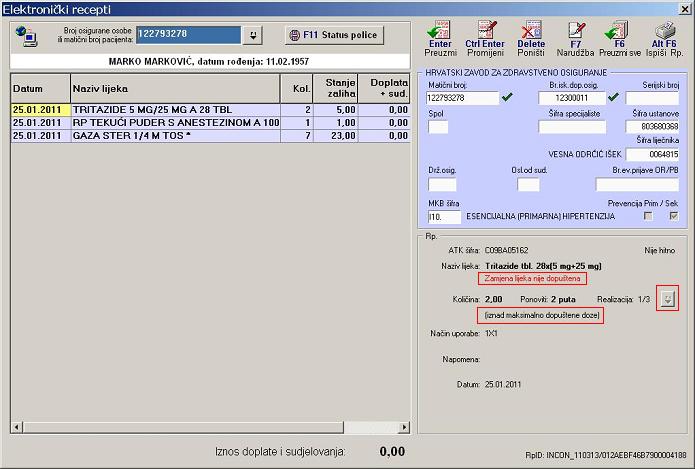Click the VESNA ODRČIĆ IŠEK doctor name
Image resolution: width=695 pixels, height=469 pixels.
point(585,154)
